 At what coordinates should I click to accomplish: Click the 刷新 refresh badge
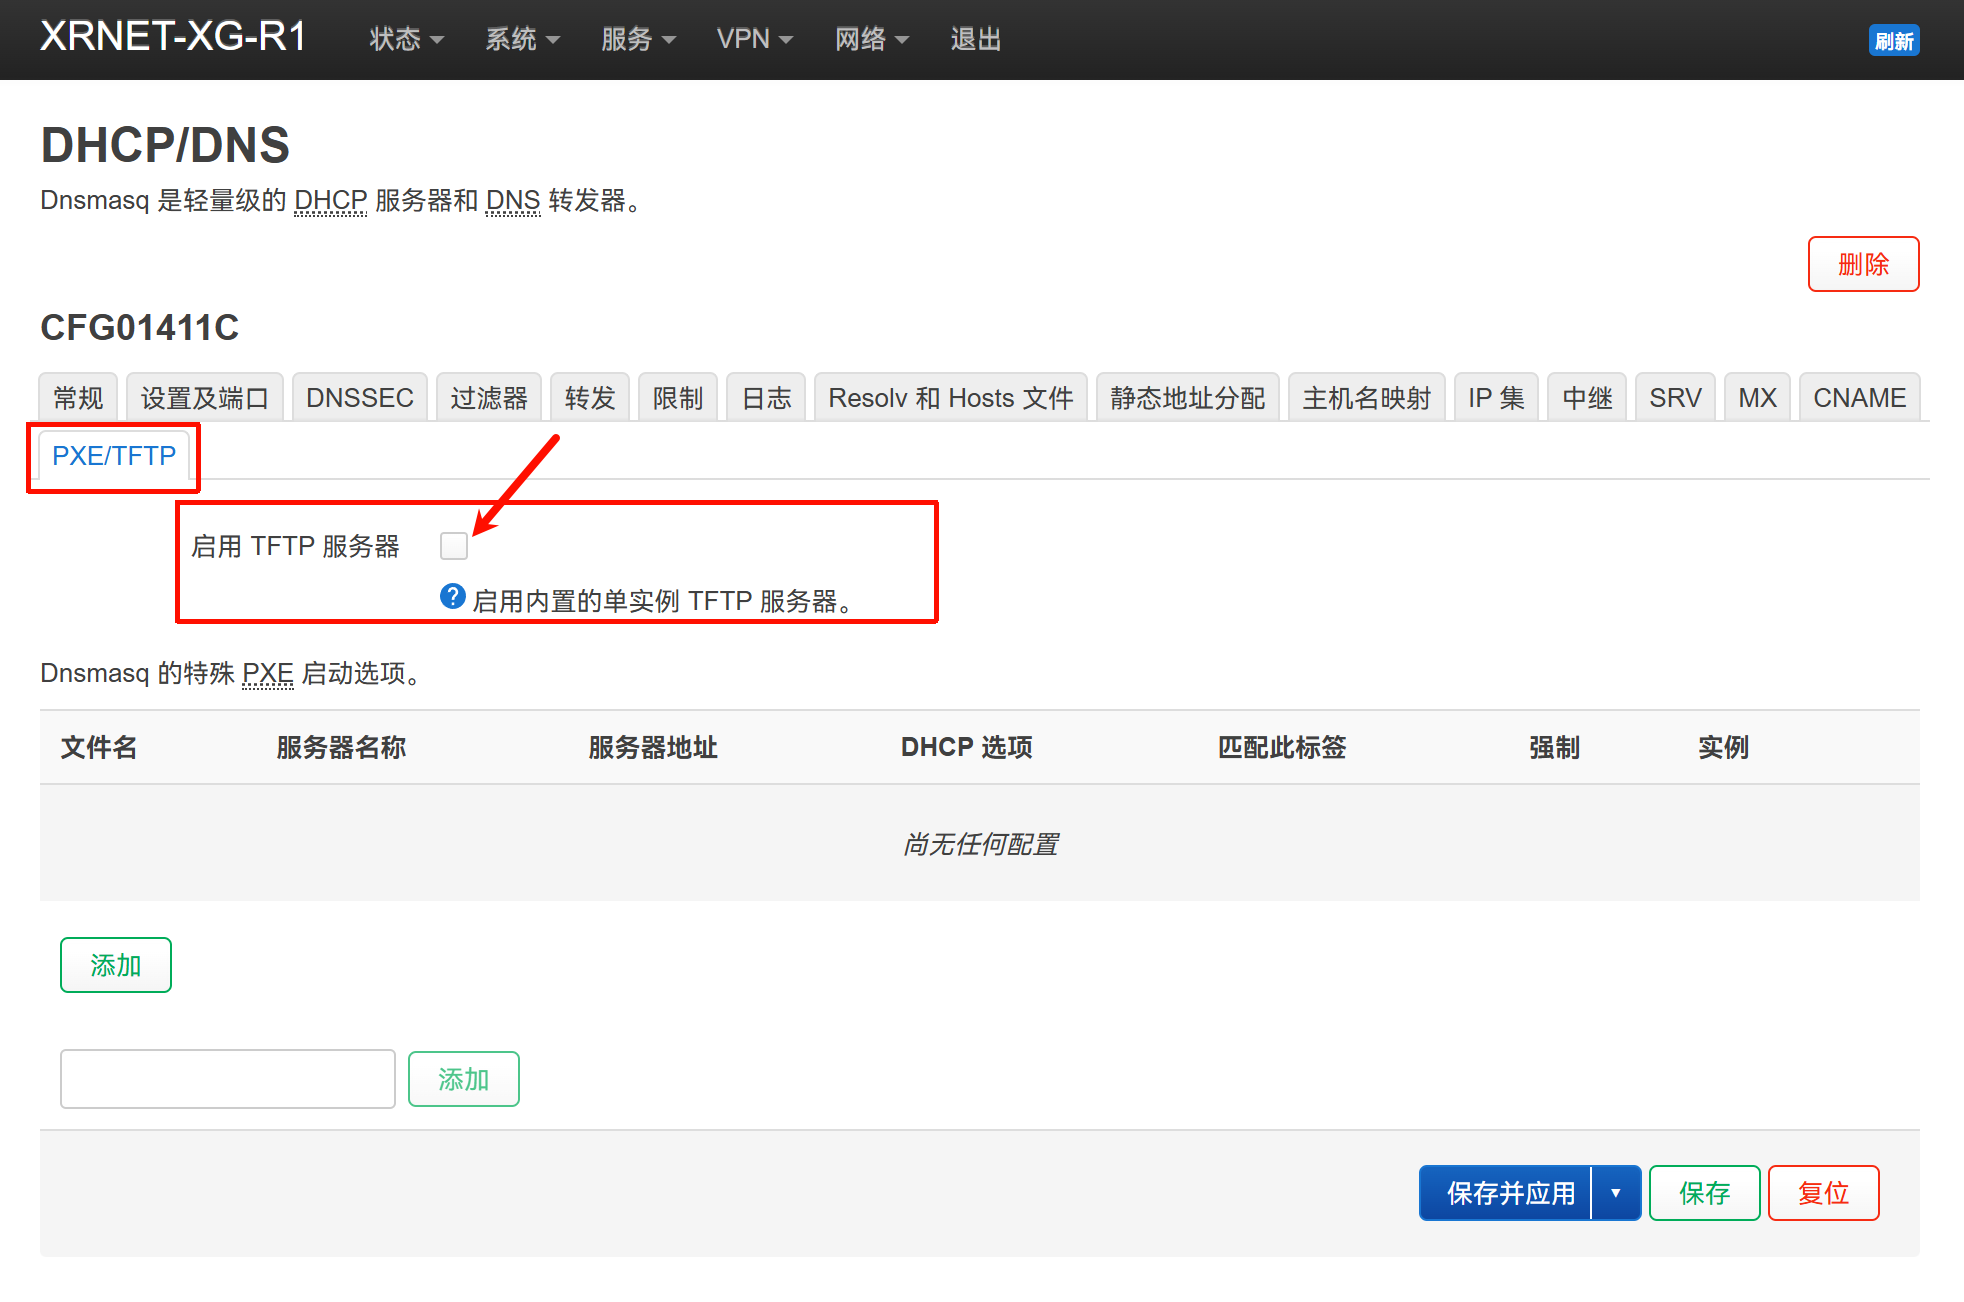[1893, 41]
